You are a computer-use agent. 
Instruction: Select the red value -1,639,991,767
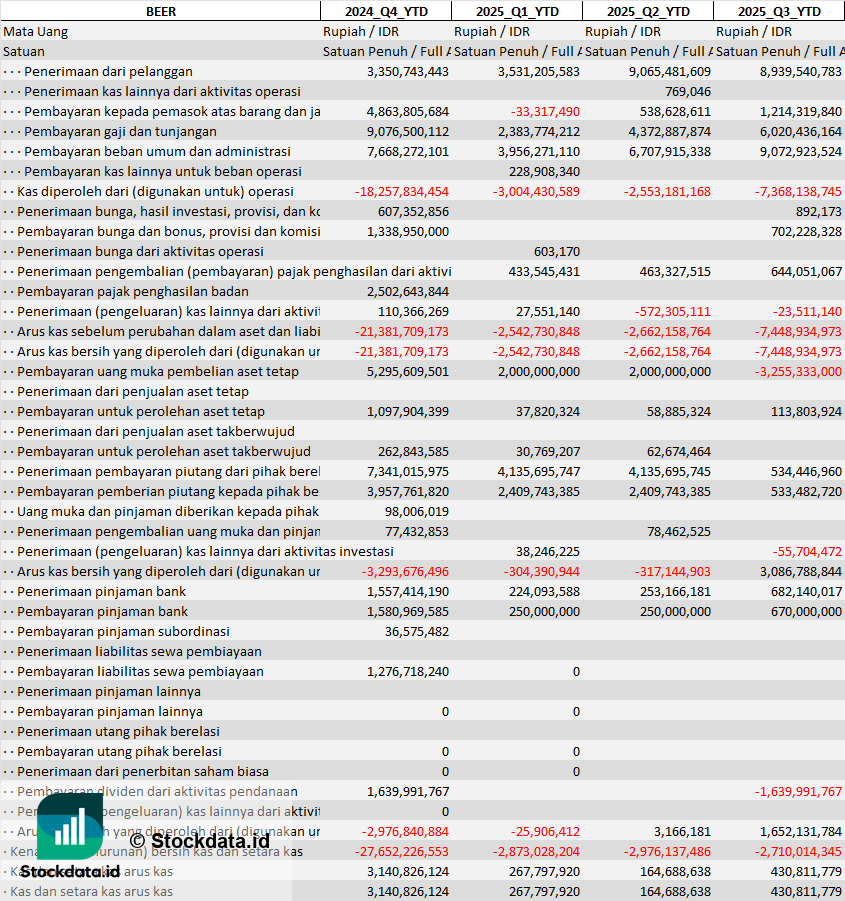[798, 792]
